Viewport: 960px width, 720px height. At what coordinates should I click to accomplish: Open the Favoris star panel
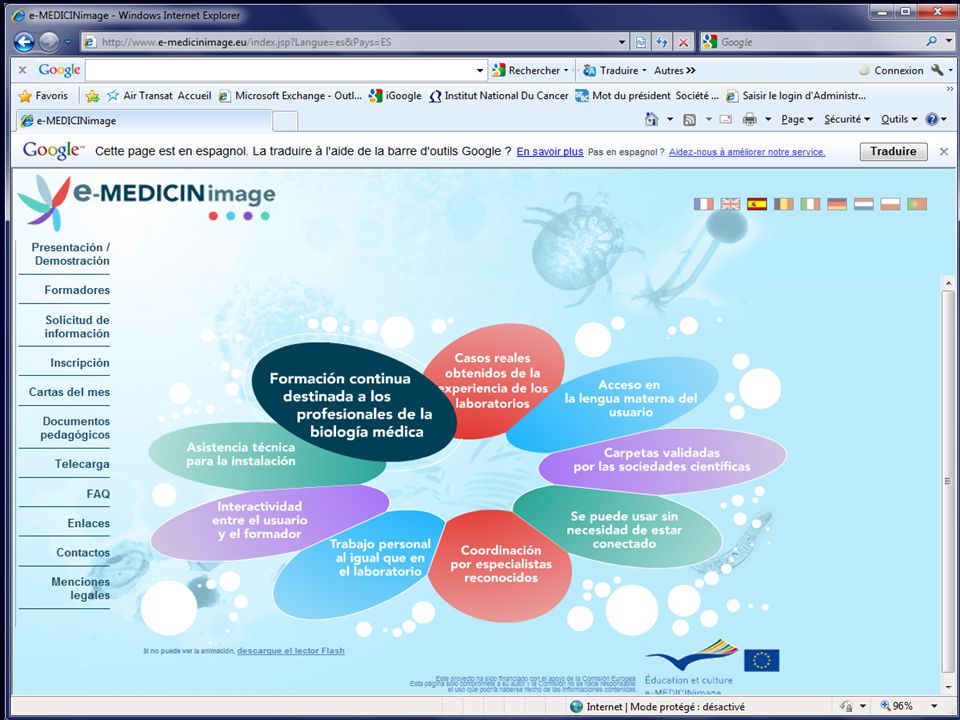[x=43, y=96]
